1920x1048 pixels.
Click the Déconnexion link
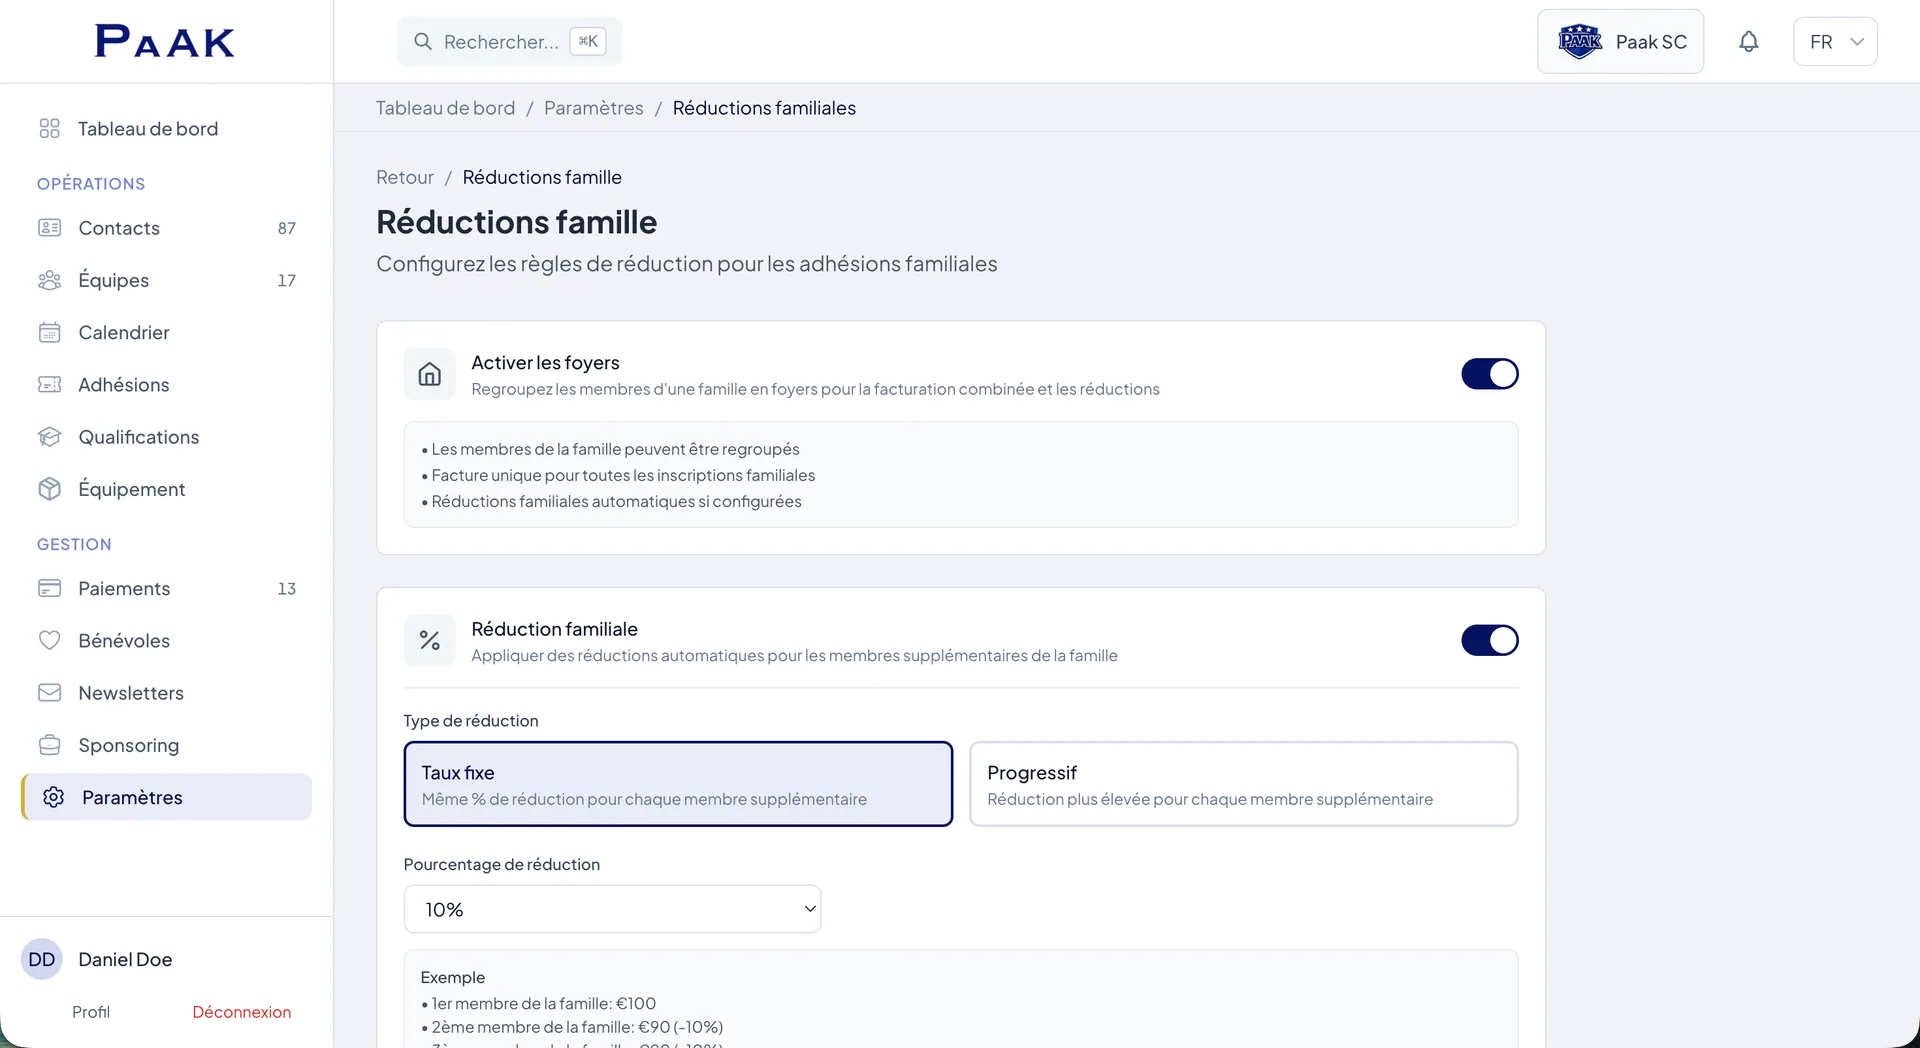point(242,1012)
